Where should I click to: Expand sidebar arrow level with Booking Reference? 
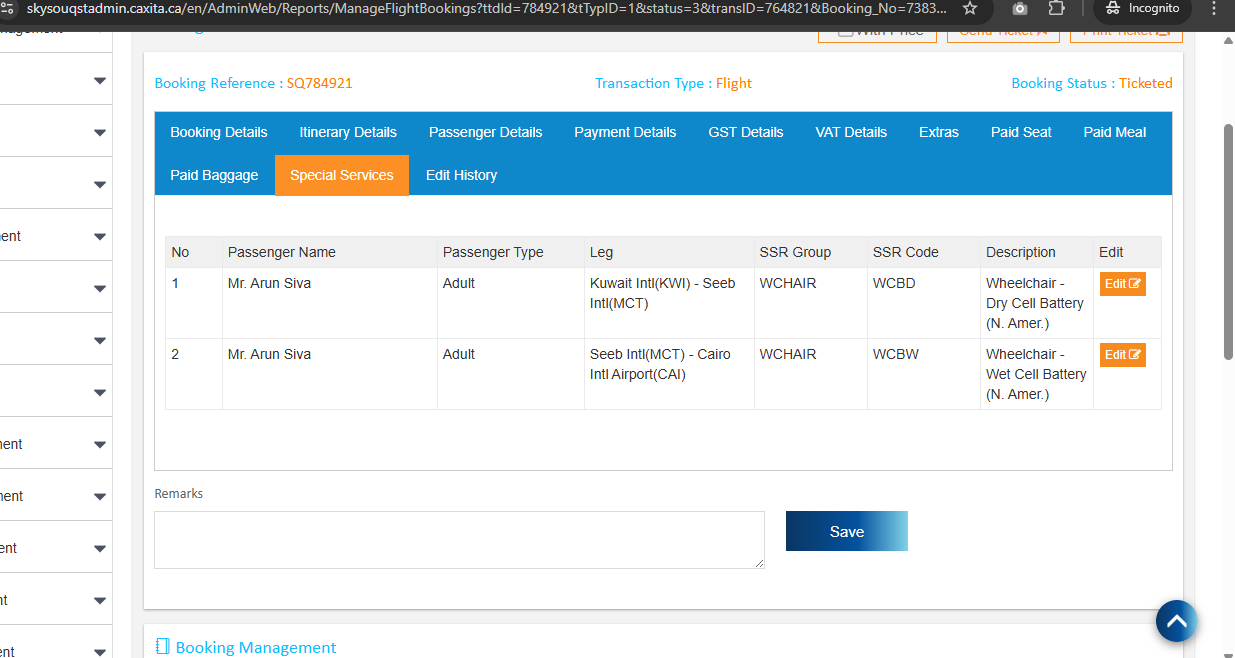tap(100, 81)
